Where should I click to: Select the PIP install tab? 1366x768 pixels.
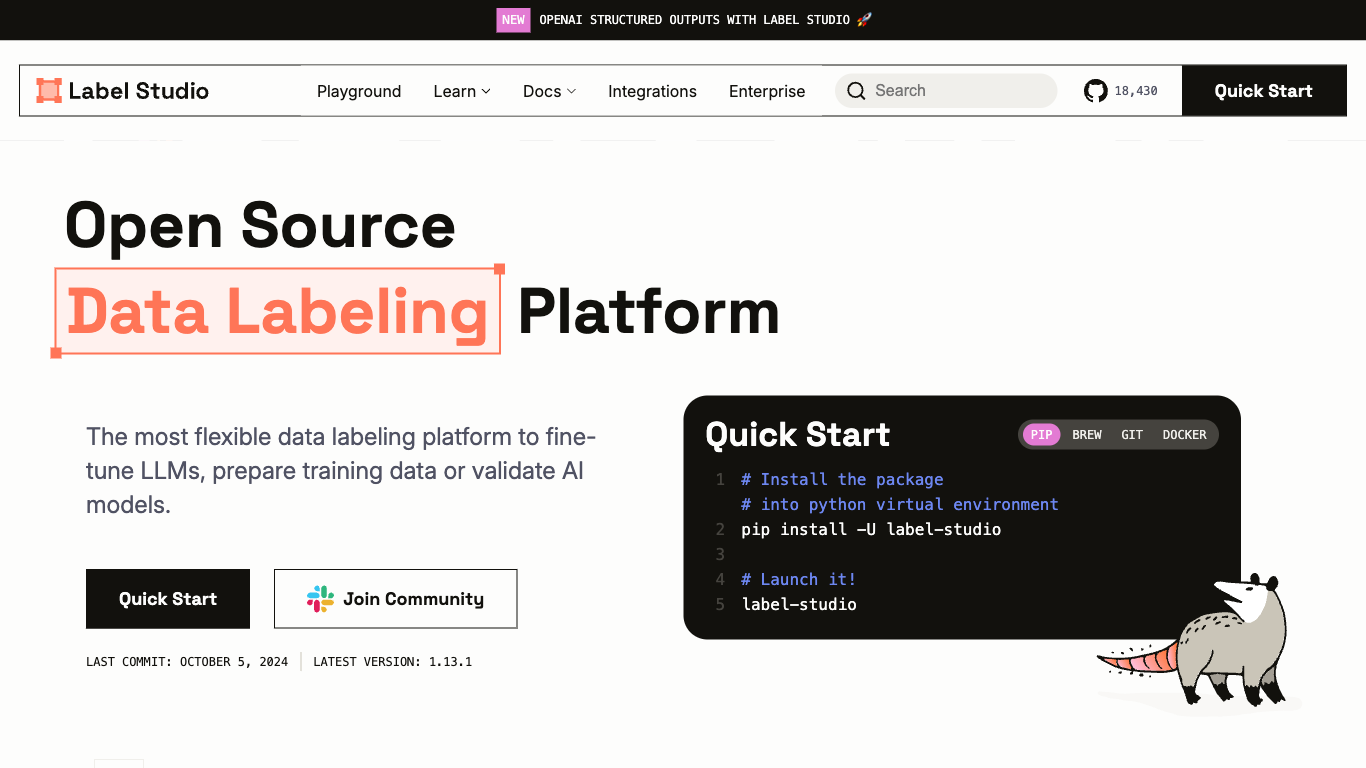(x=1042, y=435)
